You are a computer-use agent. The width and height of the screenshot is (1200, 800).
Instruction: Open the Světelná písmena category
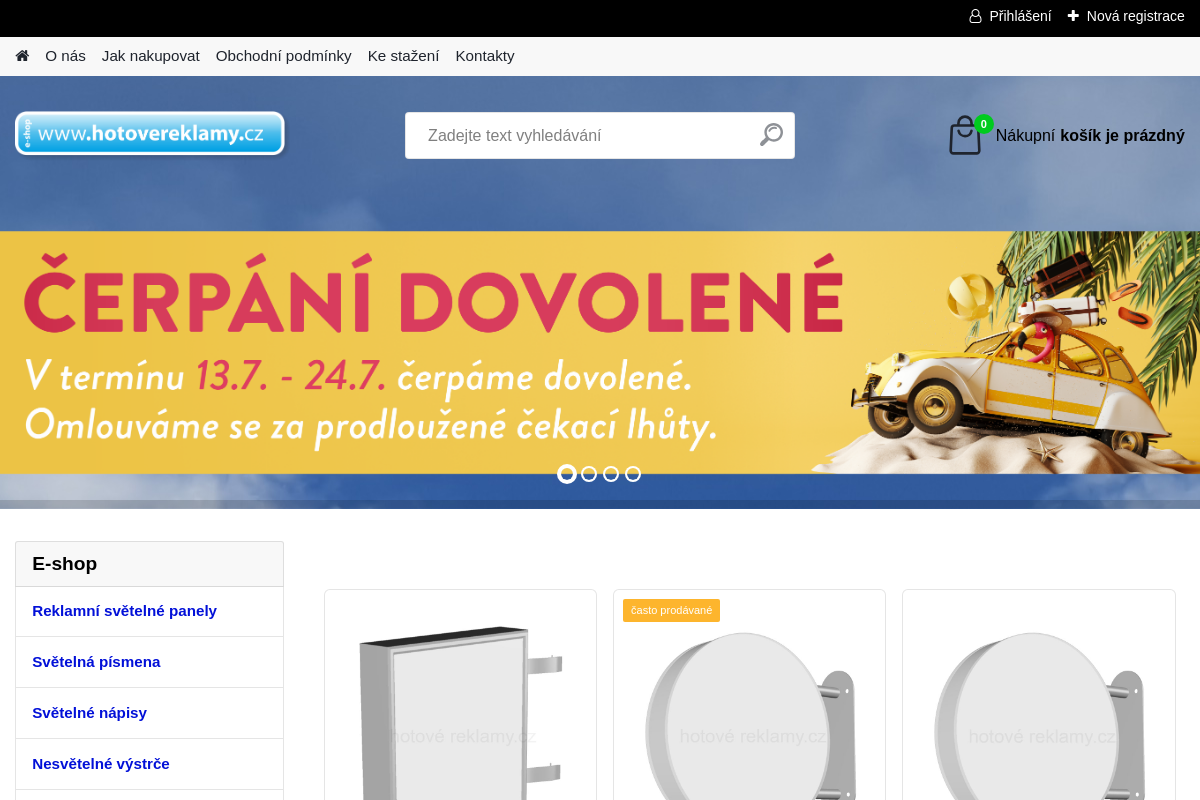click(x=150, y=662)
